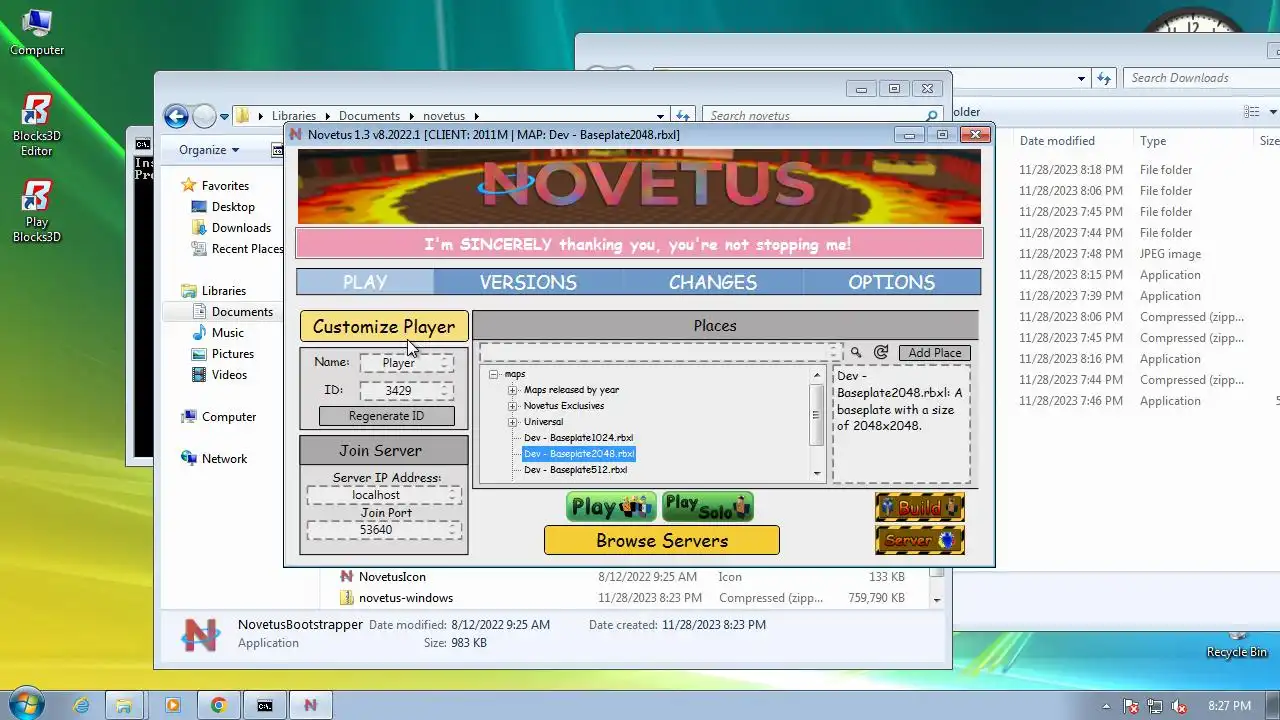This screenshot has width=1280, height=720.
Task: Open Google Chrome from the taskbar
Action: pyautogui.click(x=218, y=705)
